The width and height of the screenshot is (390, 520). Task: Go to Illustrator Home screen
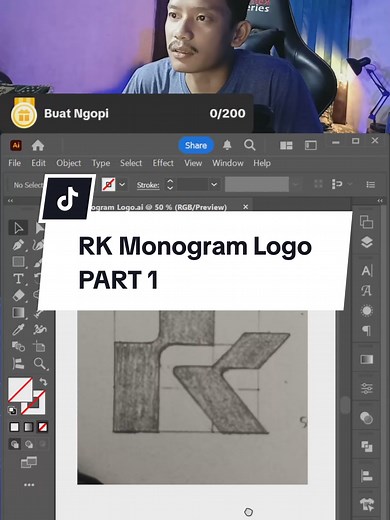click(x=38, y=145)
